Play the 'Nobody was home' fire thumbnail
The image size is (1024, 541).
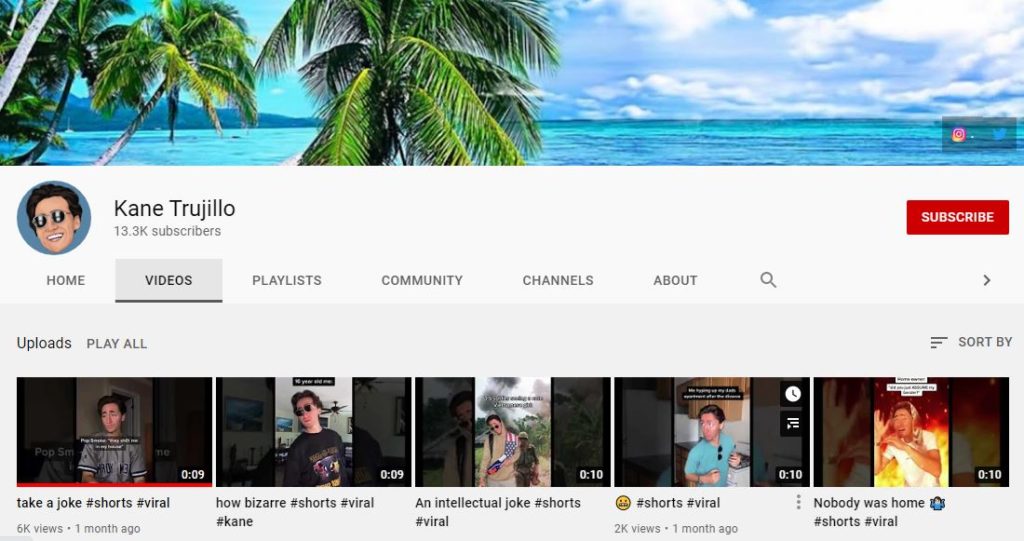tap(911, 431)
